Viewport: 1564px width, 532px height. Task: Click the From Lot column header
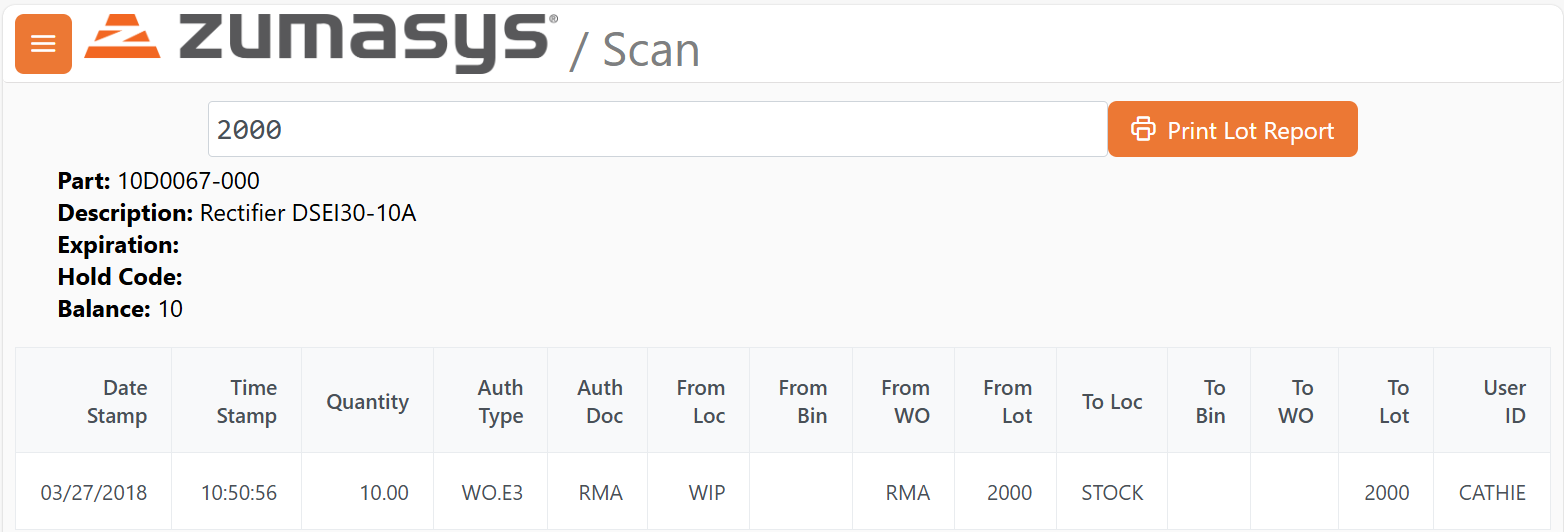(x=1007, y=402)
